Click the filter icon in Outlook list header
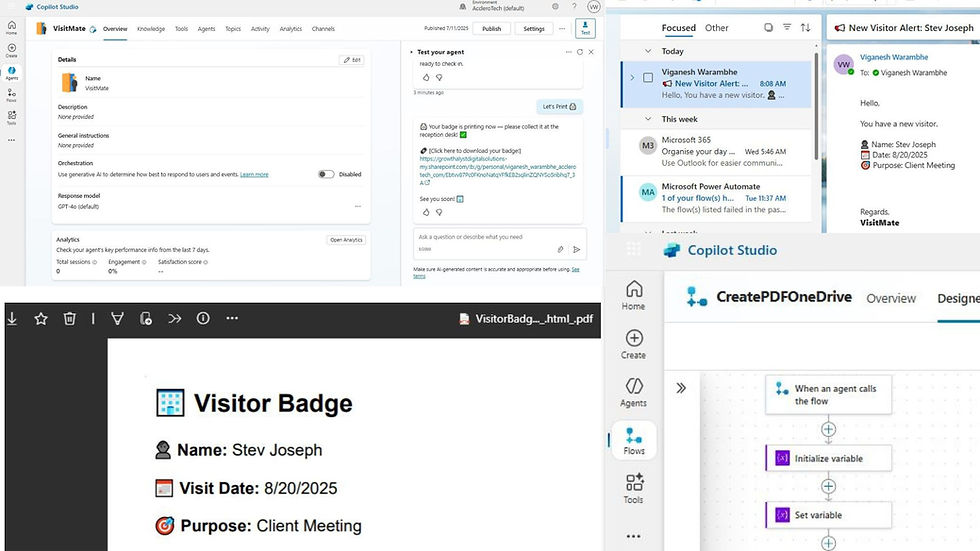This screenshot has width=980, height=551. [787, 27]
